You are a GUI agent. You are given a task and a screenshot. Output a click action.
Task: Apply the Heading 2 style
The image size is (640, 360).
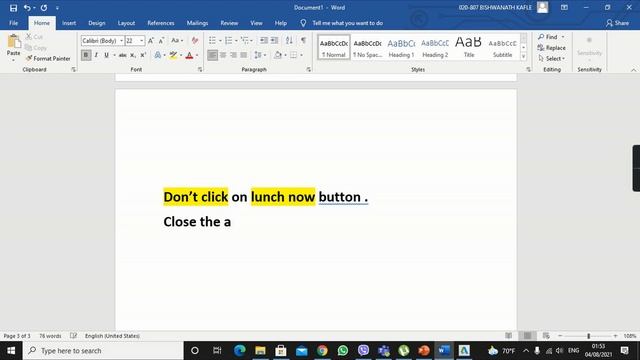click(x=435, y=47)
